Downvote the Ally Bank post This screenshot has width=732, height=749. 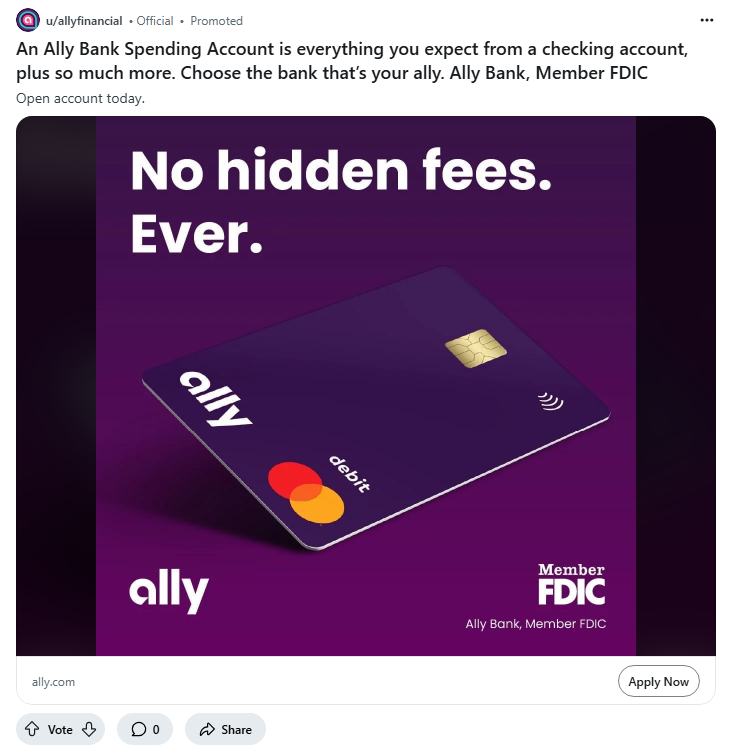pos(89,729)
